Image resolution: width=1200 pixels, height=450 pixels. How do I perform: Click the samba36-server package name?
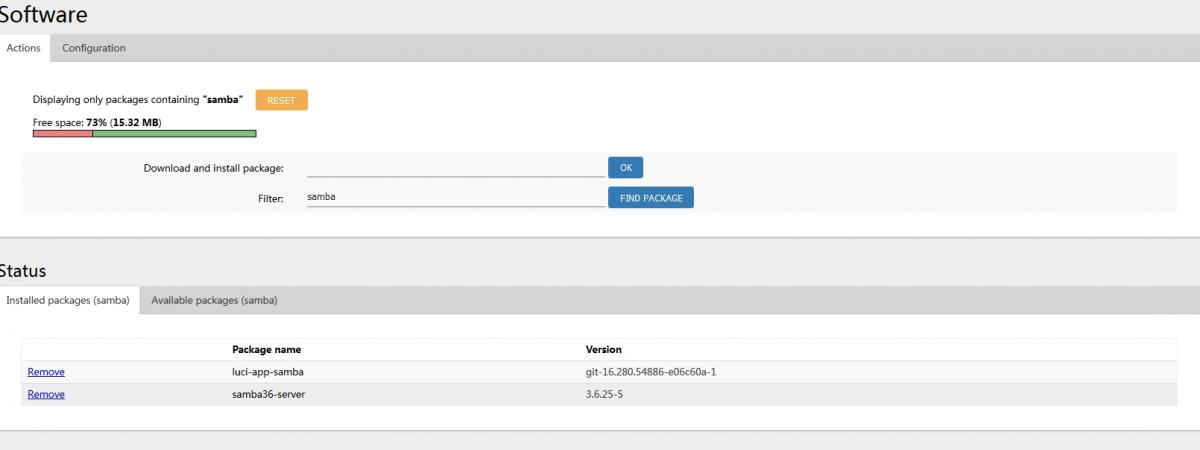[271, 394]
